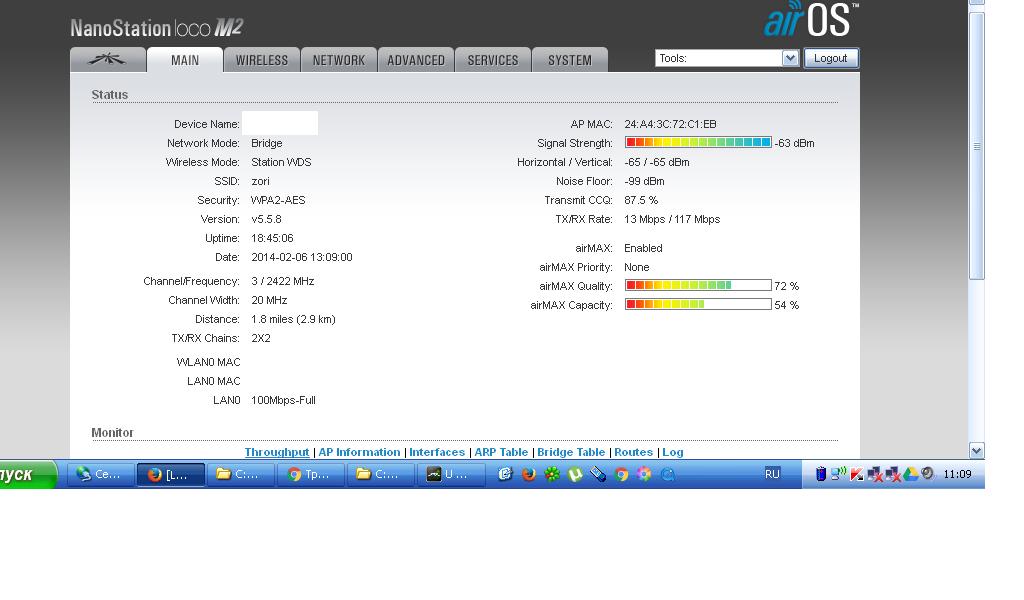Expand the Tools dropdown
This screenshot has width=1024, height=600.
tap(727, 58)
